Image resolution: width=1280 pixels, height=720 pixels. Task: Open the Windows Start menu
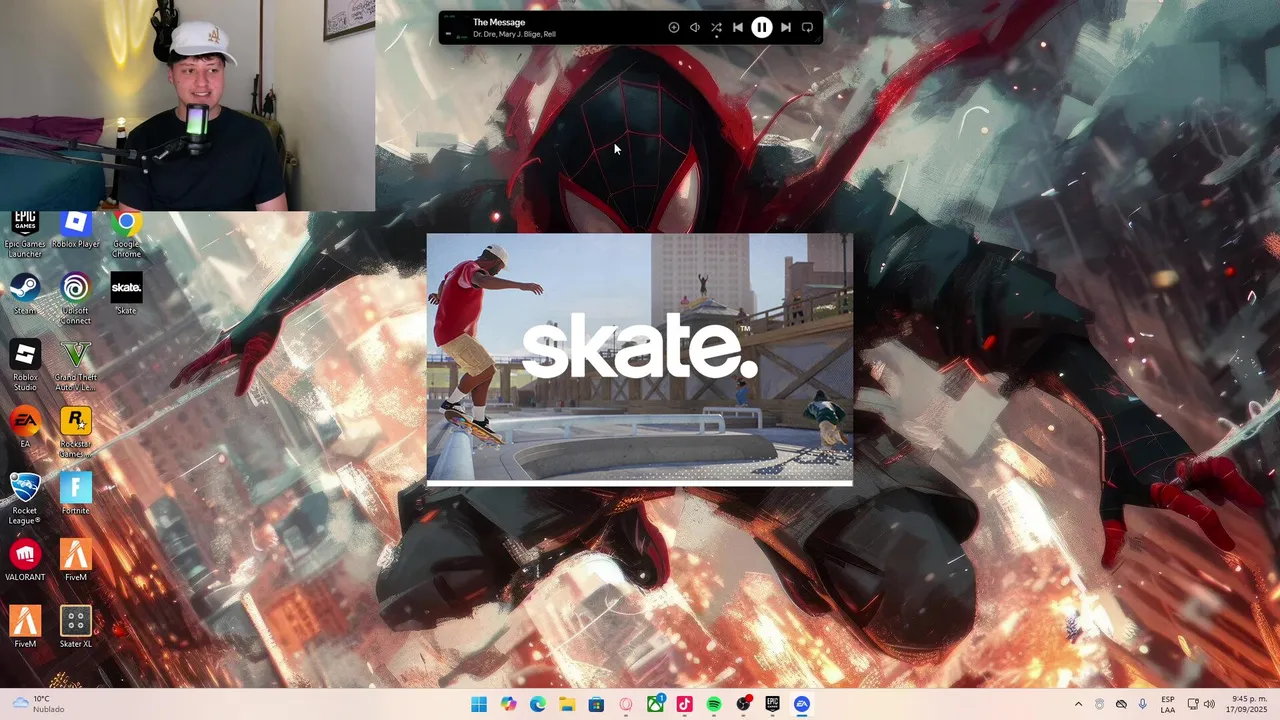pos(479,704)
